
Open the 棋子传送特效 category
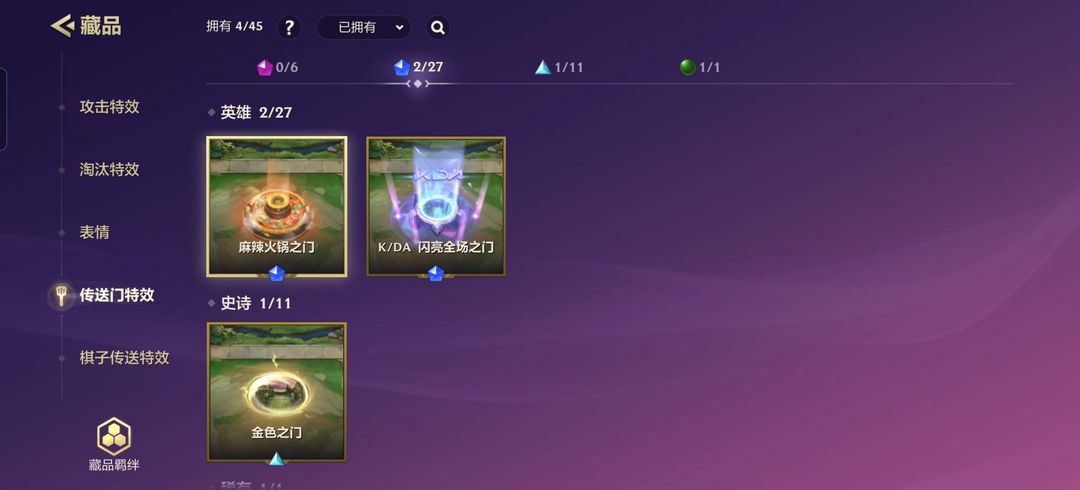[124, 358]
